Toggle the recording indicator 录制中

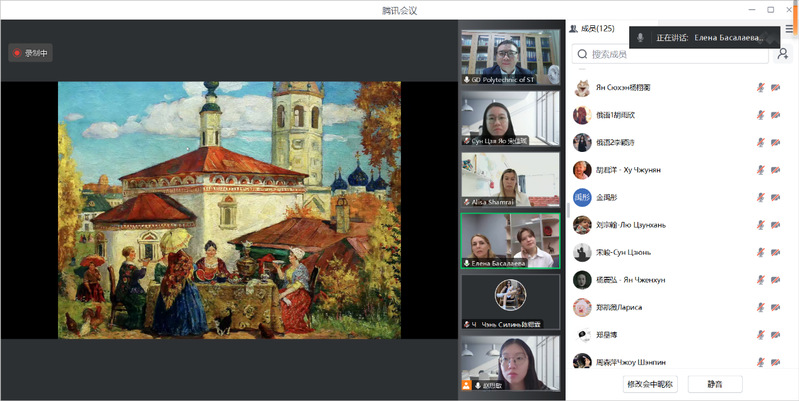point(31,53)
